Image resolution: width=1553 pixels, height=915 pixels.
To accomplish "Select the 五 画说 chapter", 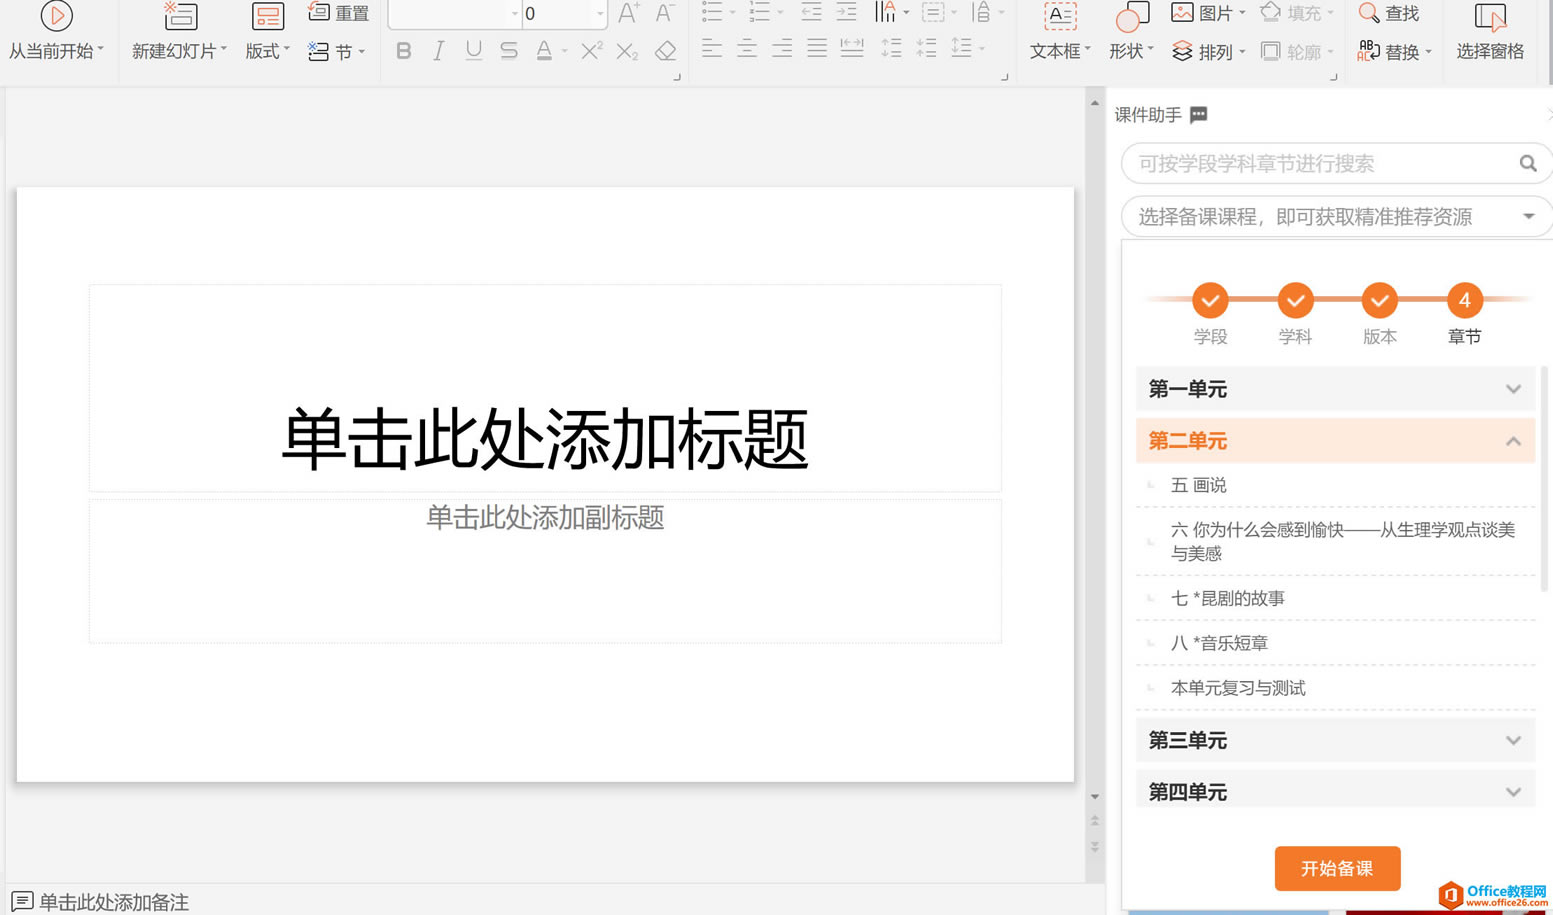I will [1198, 485].
